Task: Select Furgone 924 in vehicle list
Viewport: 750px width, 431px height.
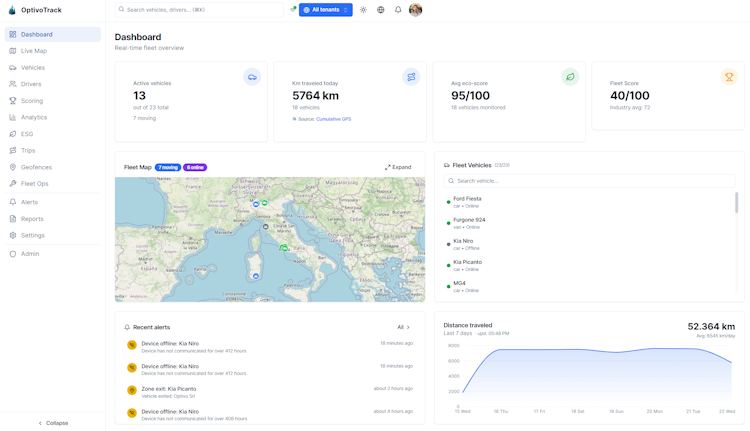Action: (x=589, y=223)
